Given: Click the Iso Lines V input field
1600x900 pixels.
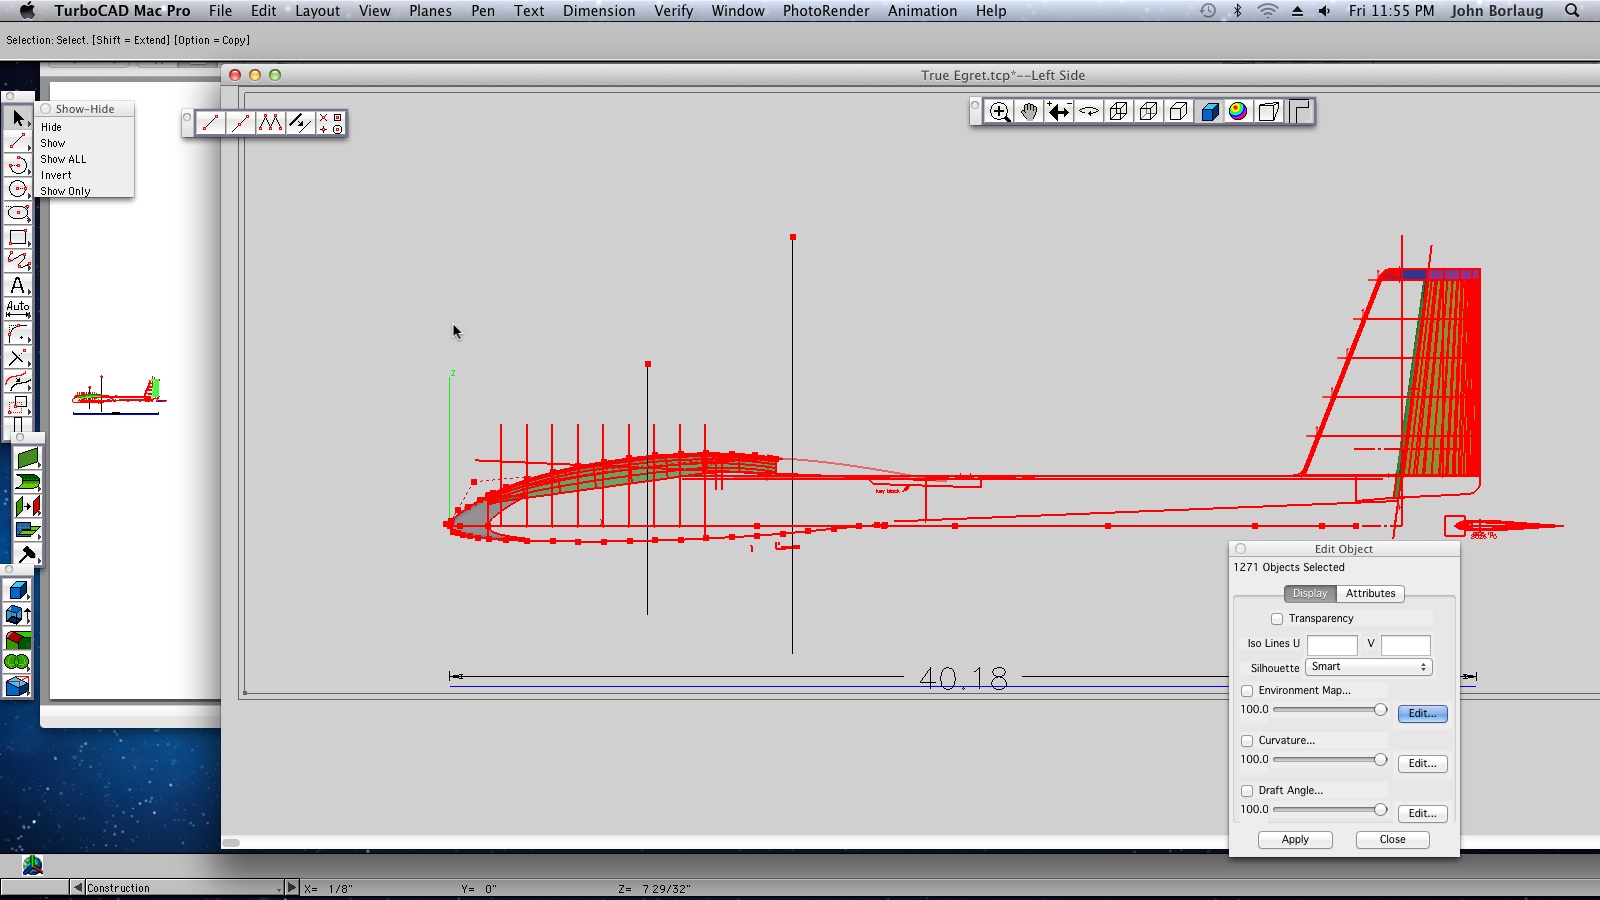Looking at the screenshot, I should [x=1405, y=645].
